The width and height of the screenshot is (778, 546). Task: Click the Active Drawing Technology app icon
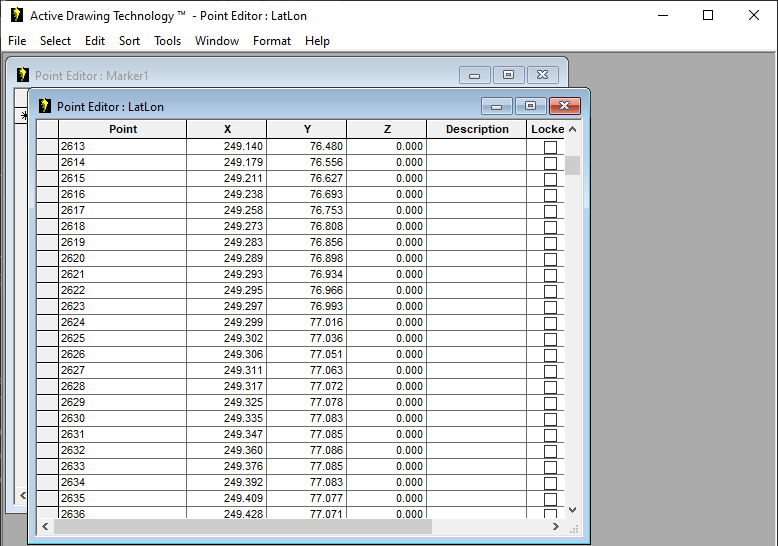pos(16,15)
